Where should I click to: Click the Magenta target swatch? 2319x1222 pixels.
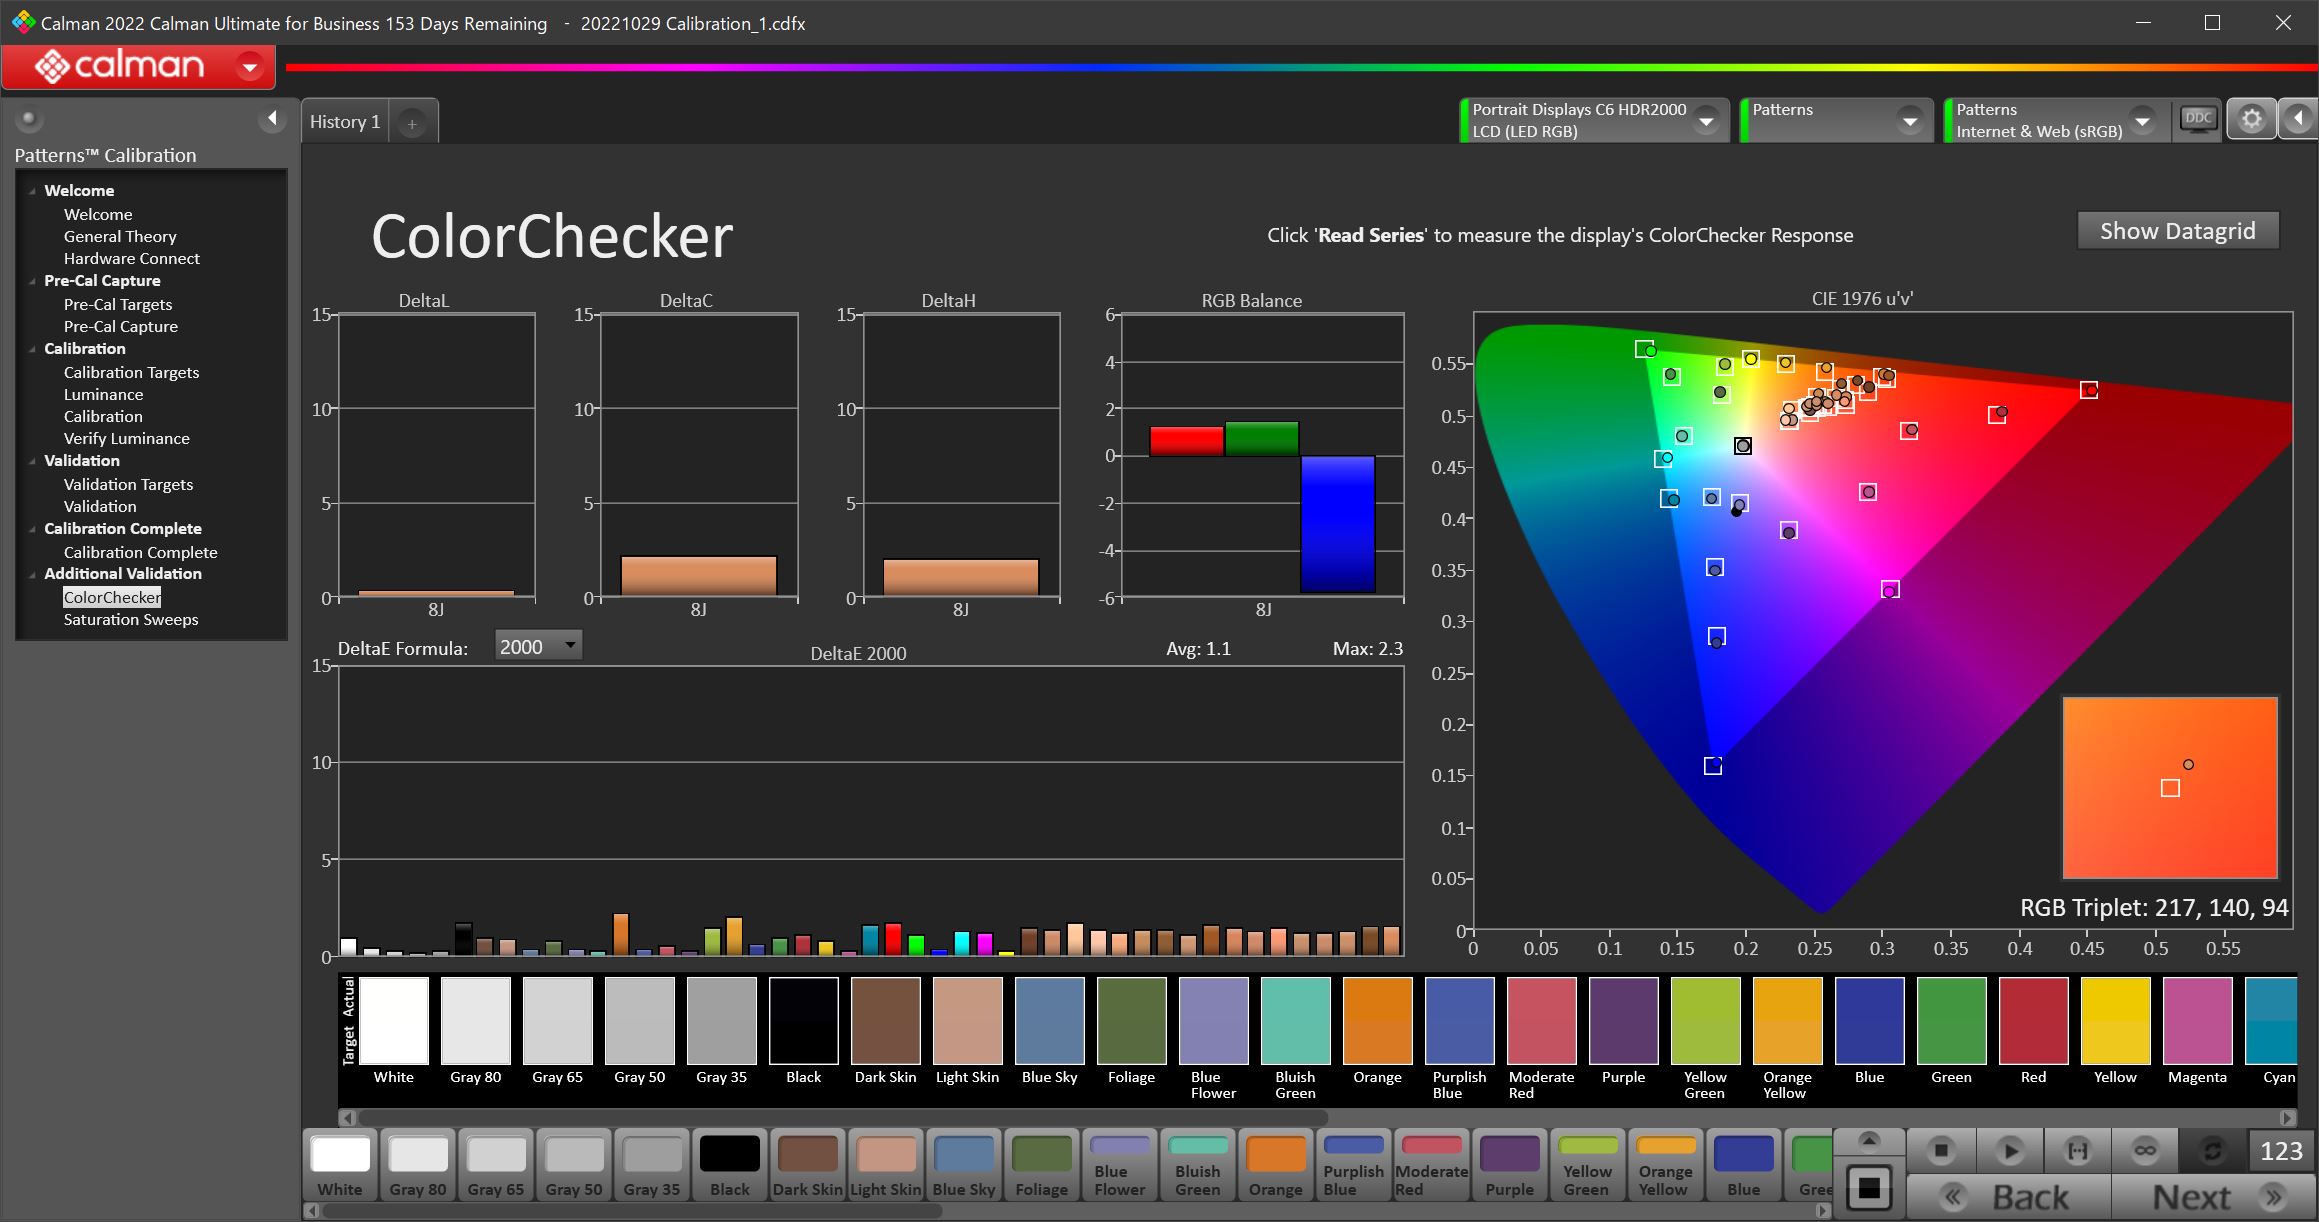2198,1021
